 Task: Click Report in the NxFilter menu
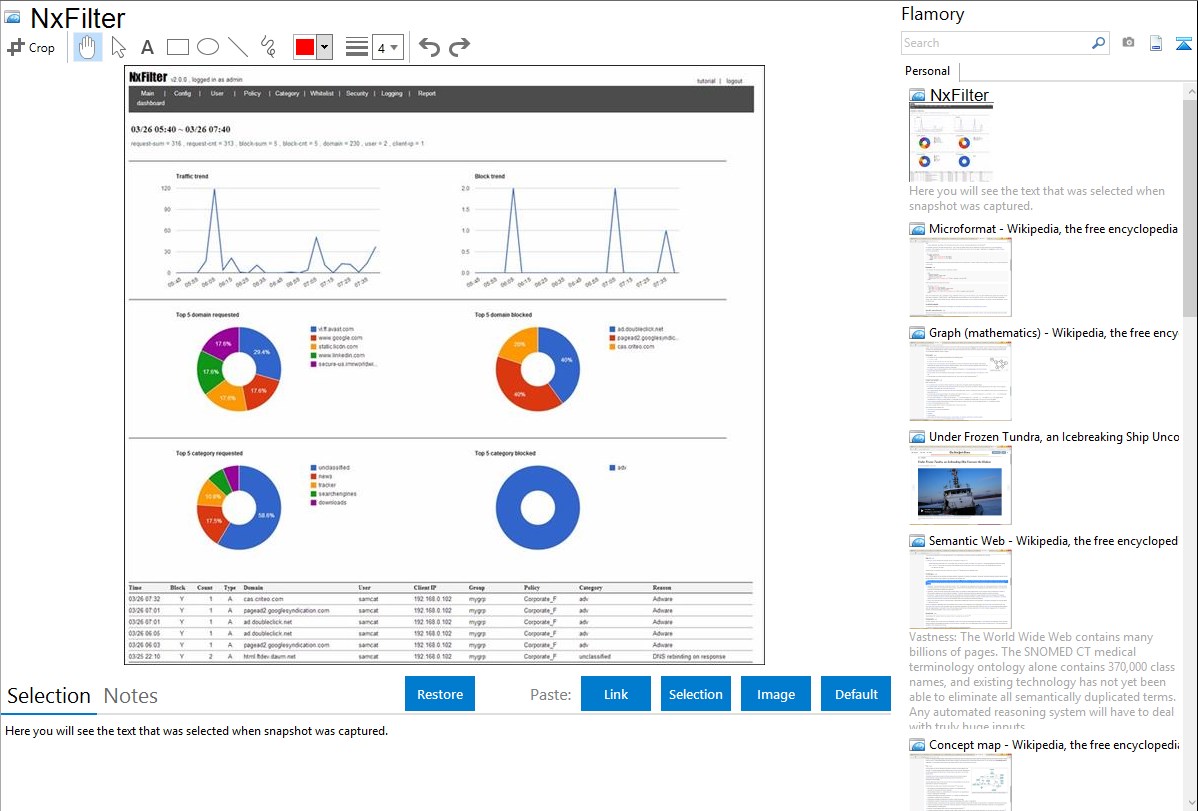[427, 93]
